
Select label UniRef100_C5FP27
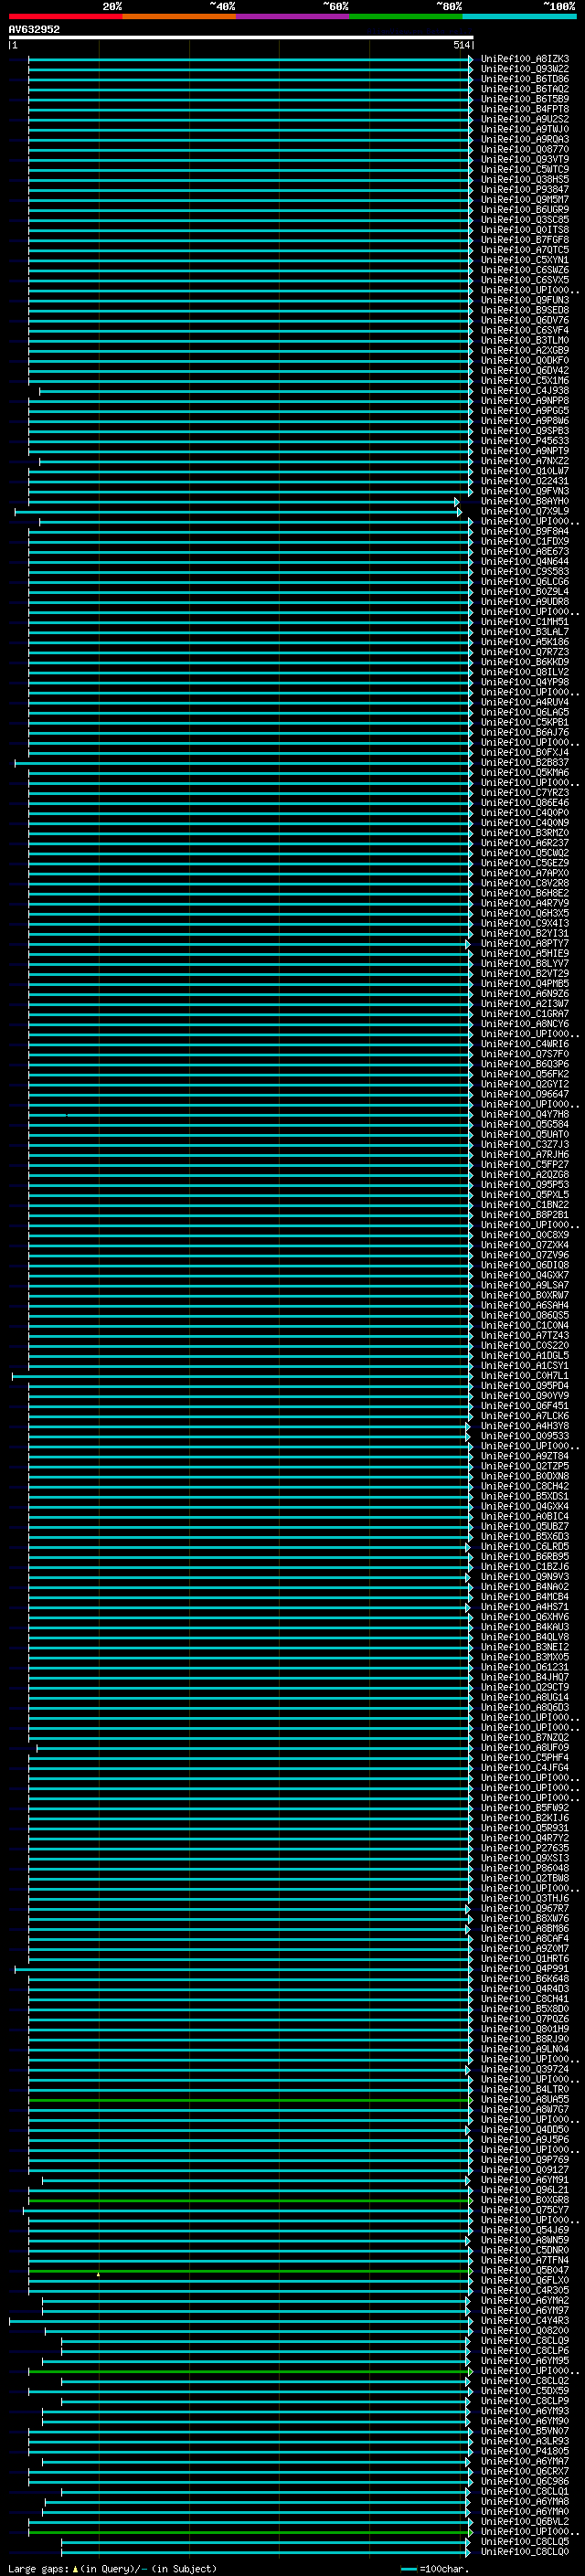525,1165
